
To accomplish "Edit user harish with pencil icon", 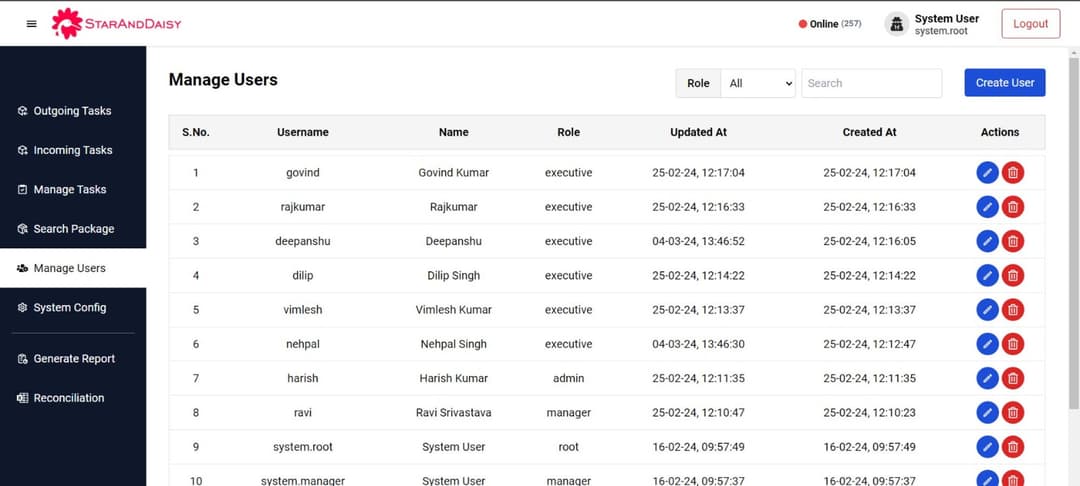I will coord(987,378).
